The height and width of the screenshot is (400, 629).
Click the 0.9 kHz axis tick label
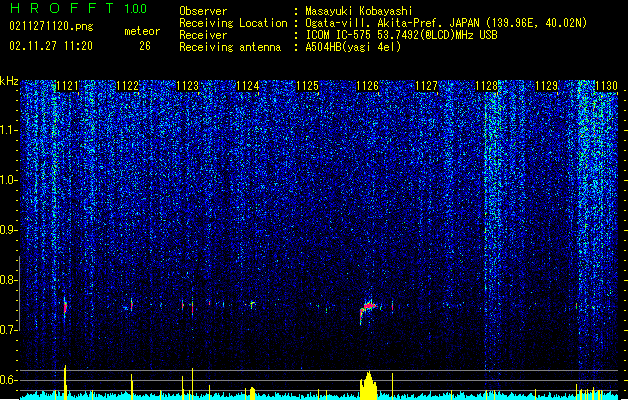pos(9,230)
